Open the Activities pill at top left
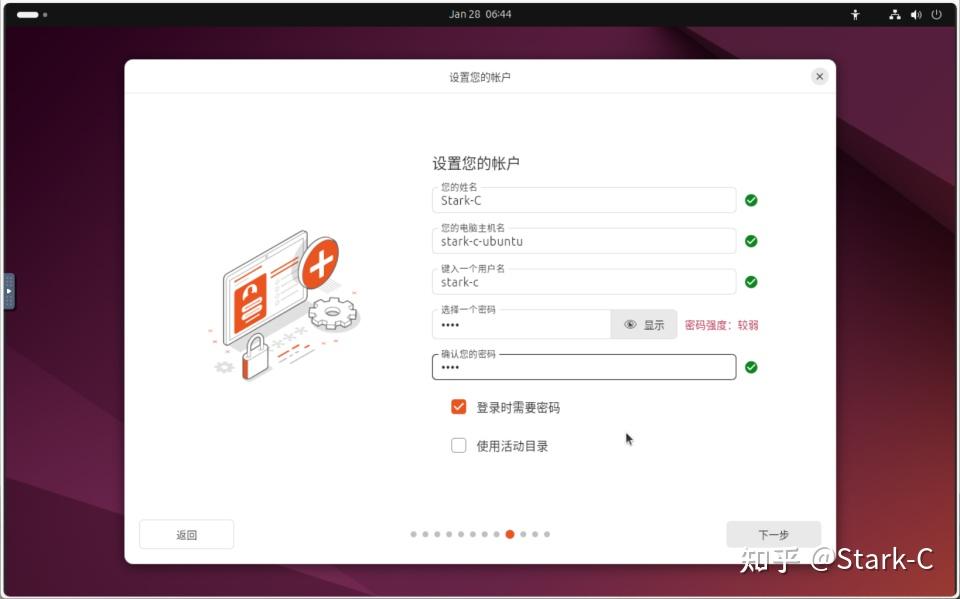The image size is (960, 599). 32,15
